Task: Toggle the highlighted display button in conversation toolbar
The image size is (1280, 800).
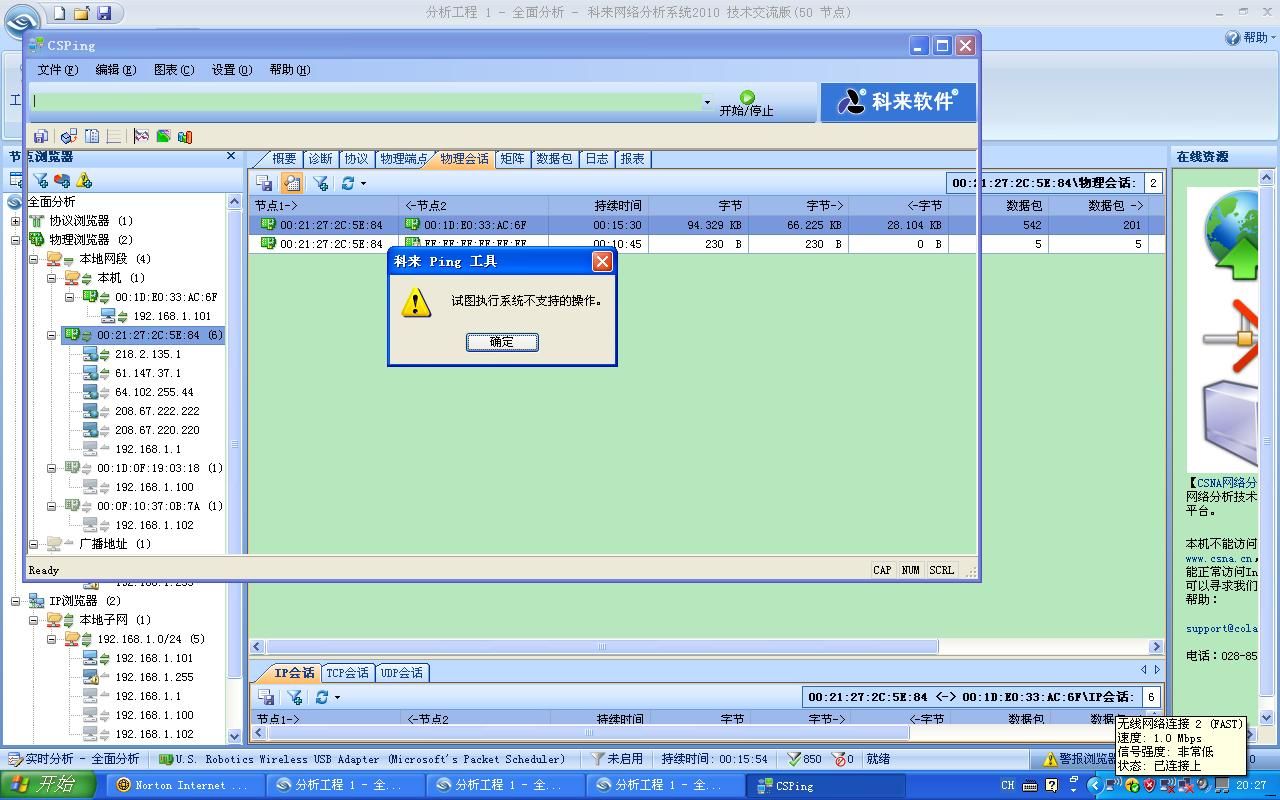Action: point(291,183)
